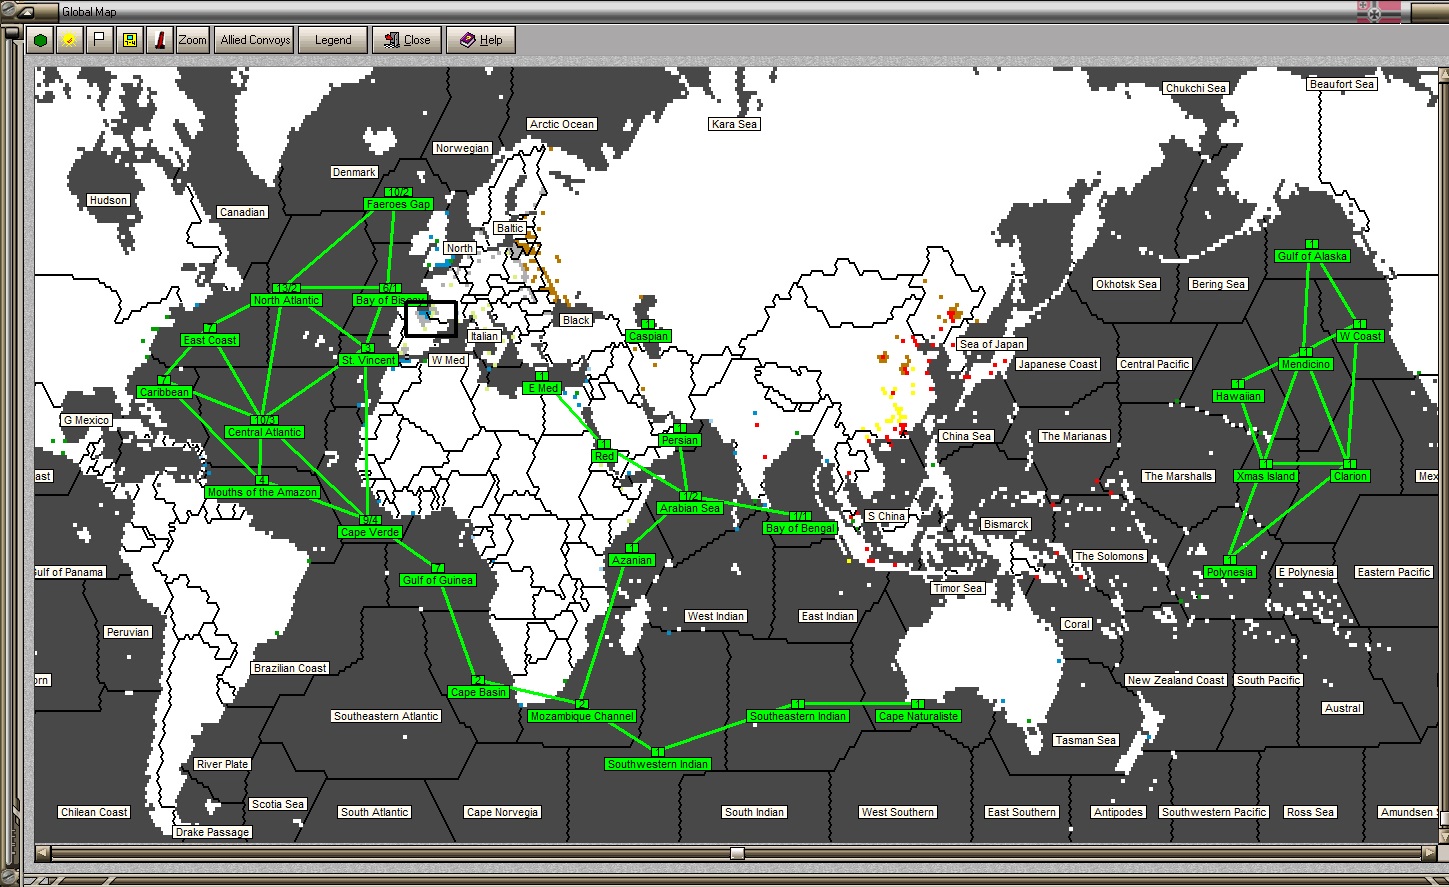The height and width of the screenshot is (887, 1449).
Task: Select the Mozambique Channel zone
Action: pos(582,716)
